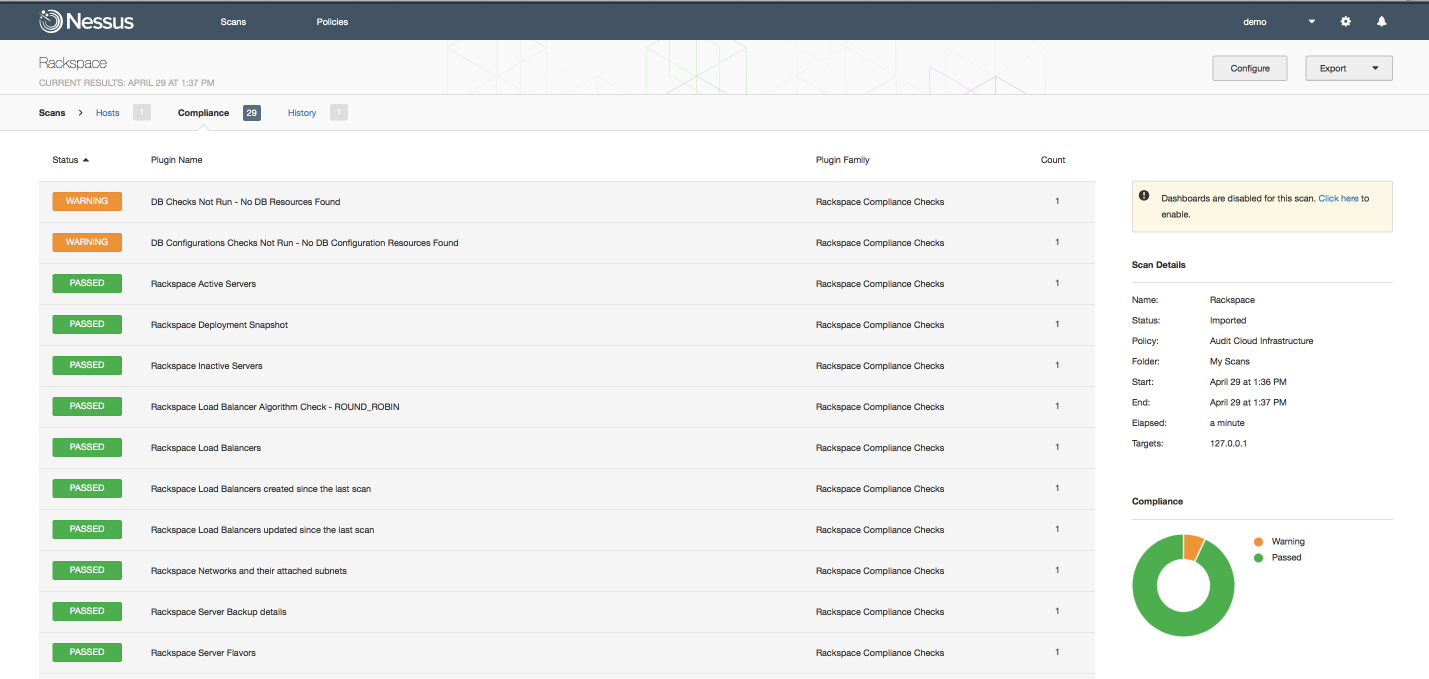Click PASSED badge for Rackspace Active Servers
Screen dimensions: 1429x679
tap(87, 283)
